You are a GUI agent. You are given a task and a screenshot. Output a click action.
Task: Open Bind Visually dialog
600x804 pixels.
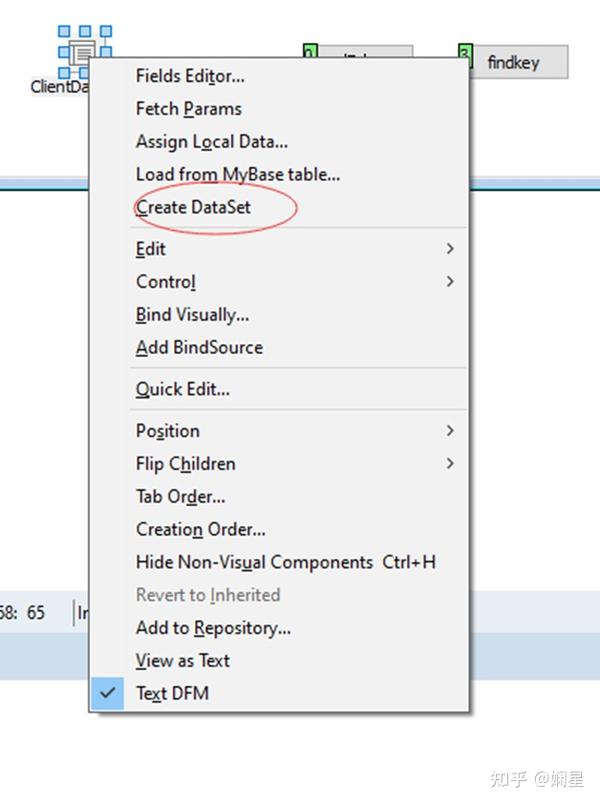point(192,315)
